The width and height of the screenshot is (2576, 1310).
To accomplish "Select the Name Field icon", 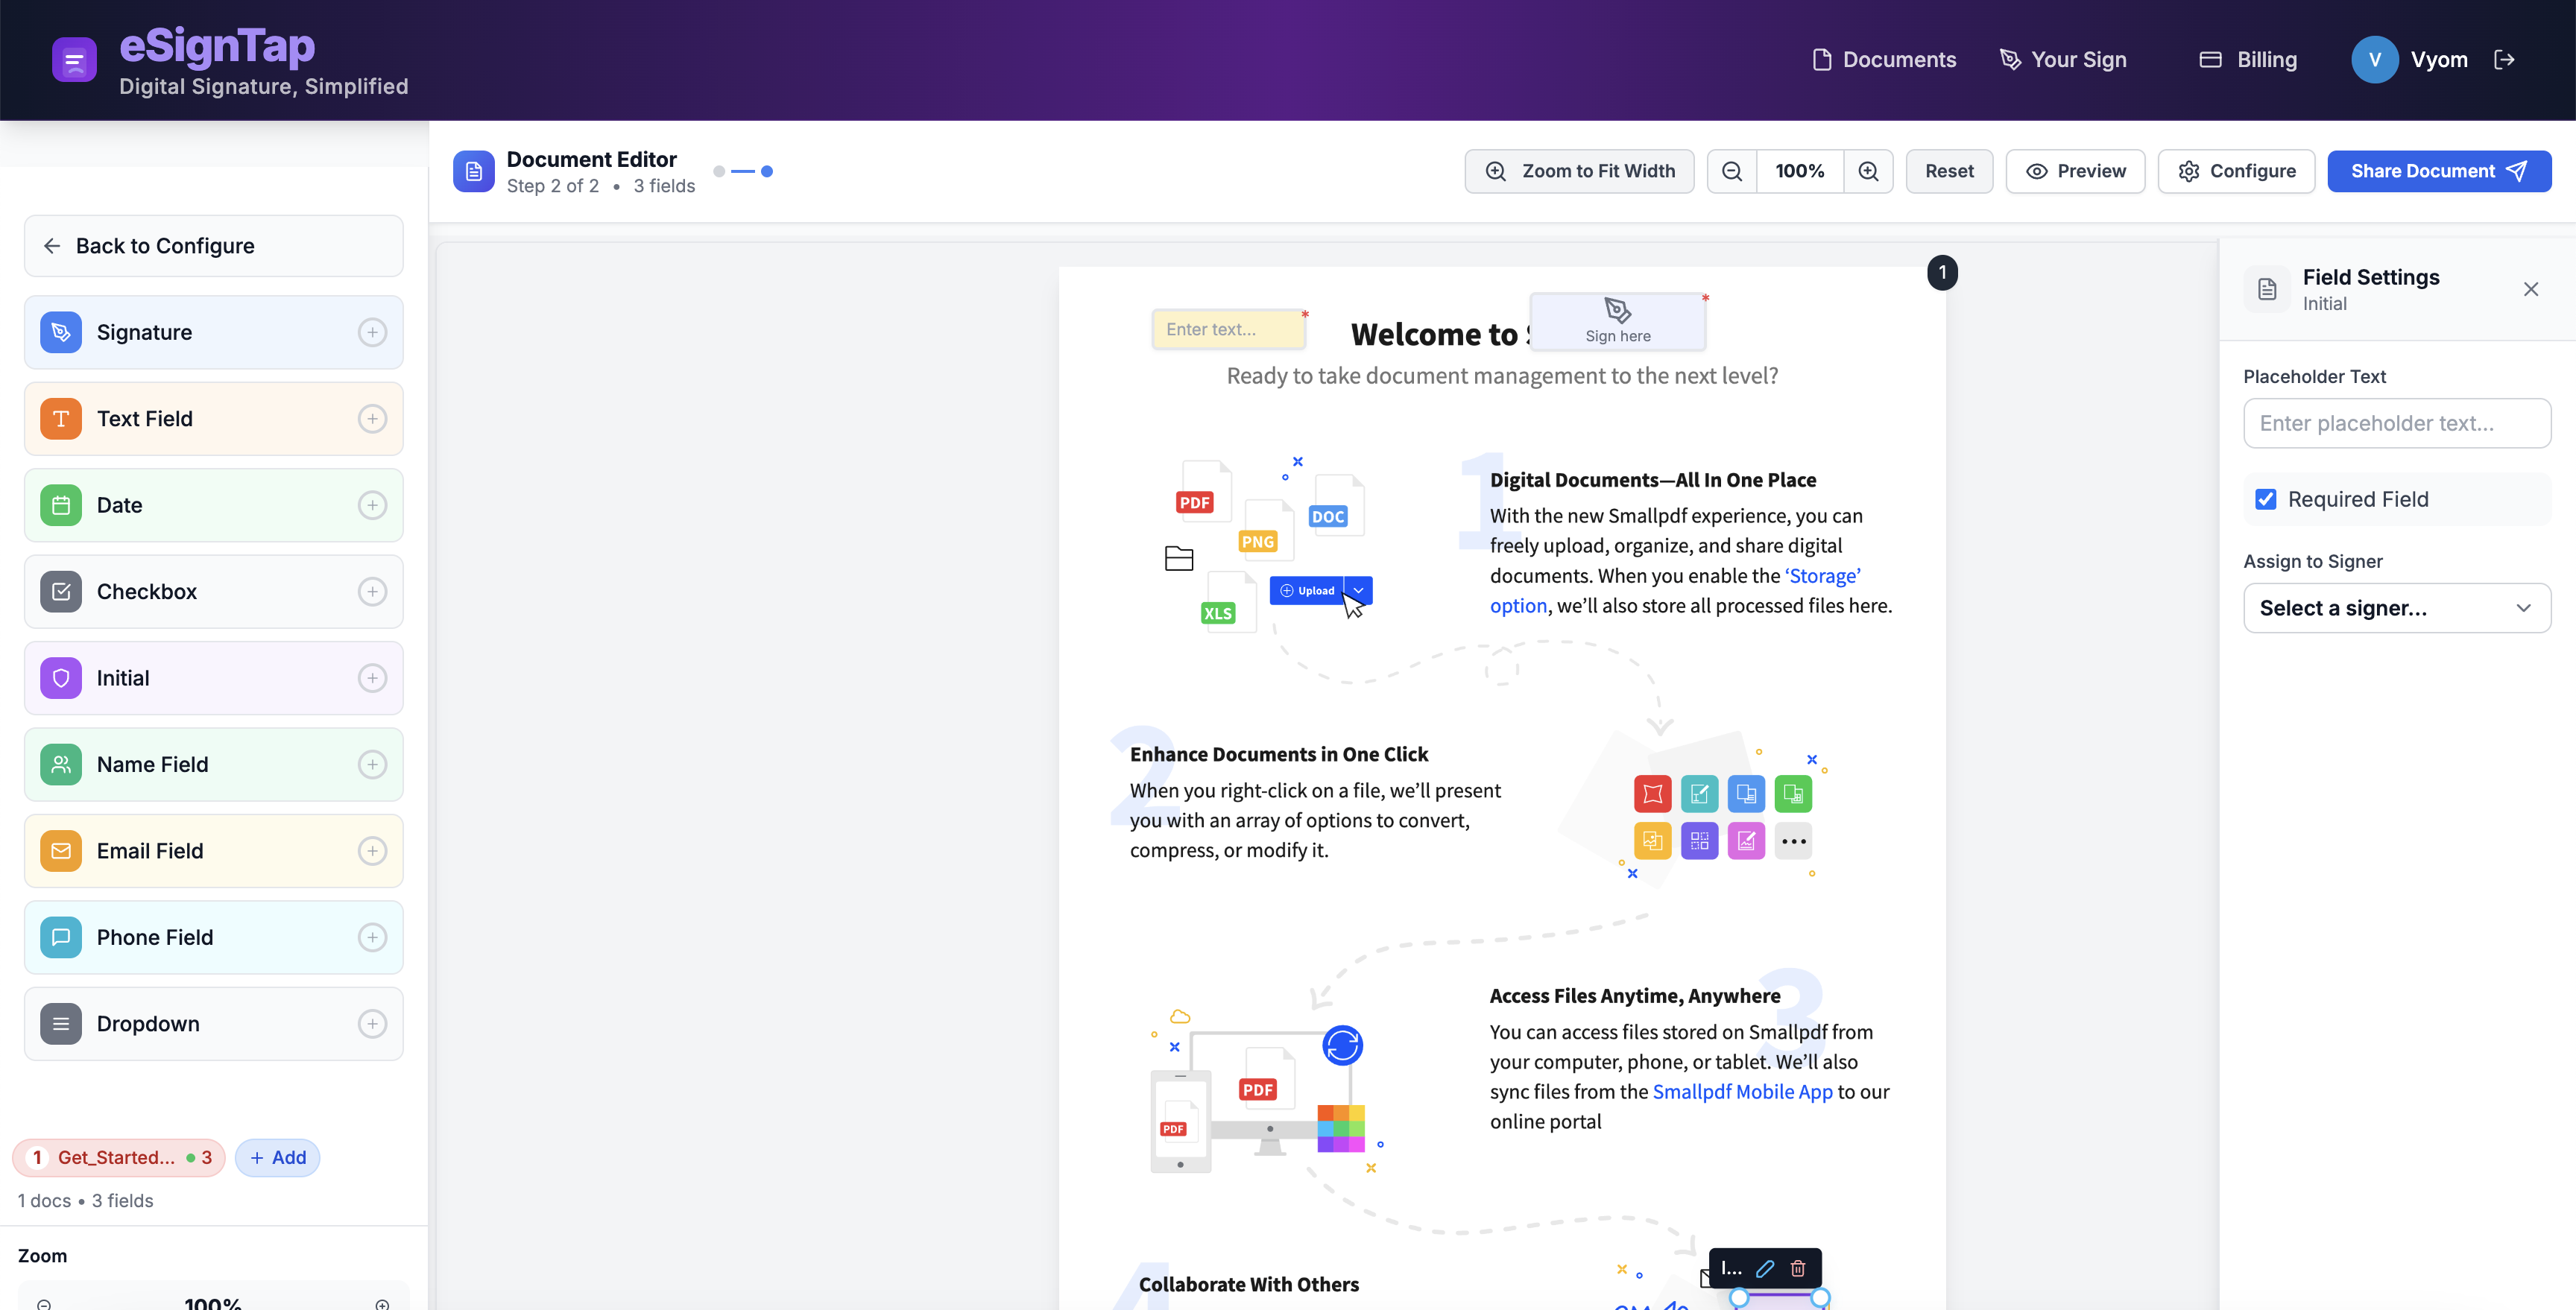I will point(61,765).
